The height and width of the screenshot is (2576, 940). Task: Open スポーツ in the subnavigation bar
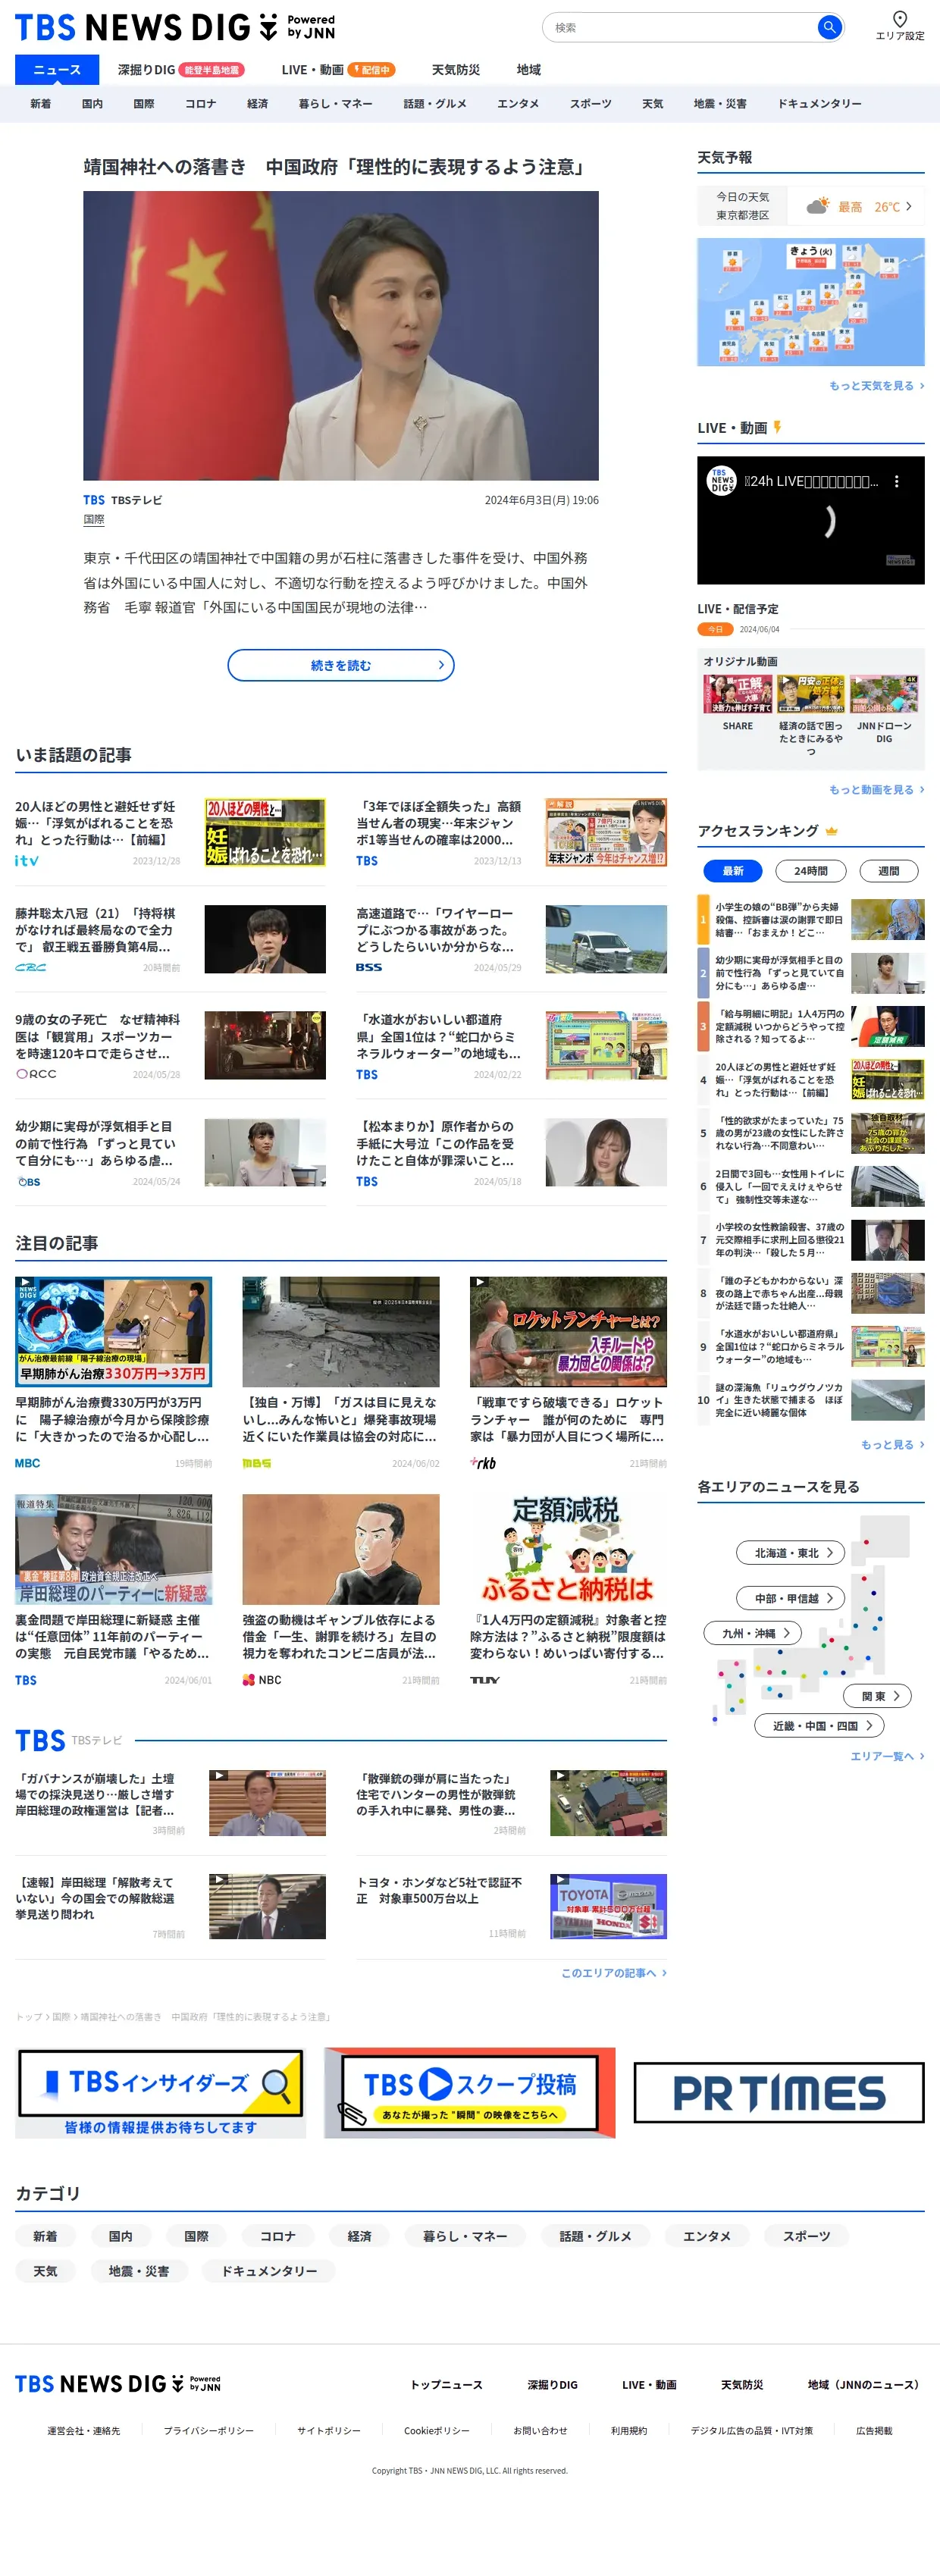pos(590,103)
